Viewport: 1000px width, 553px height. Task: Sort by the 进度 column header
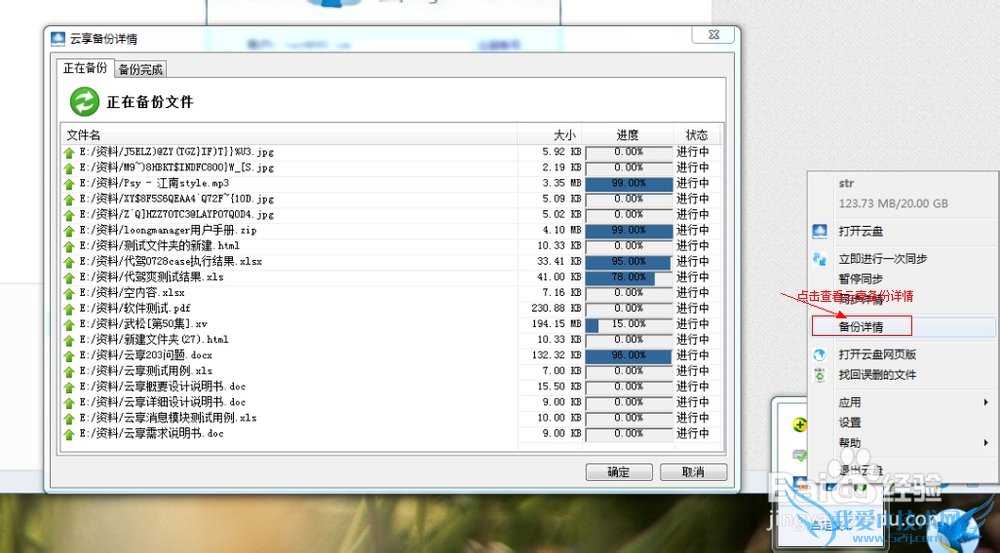click(628, 135)
